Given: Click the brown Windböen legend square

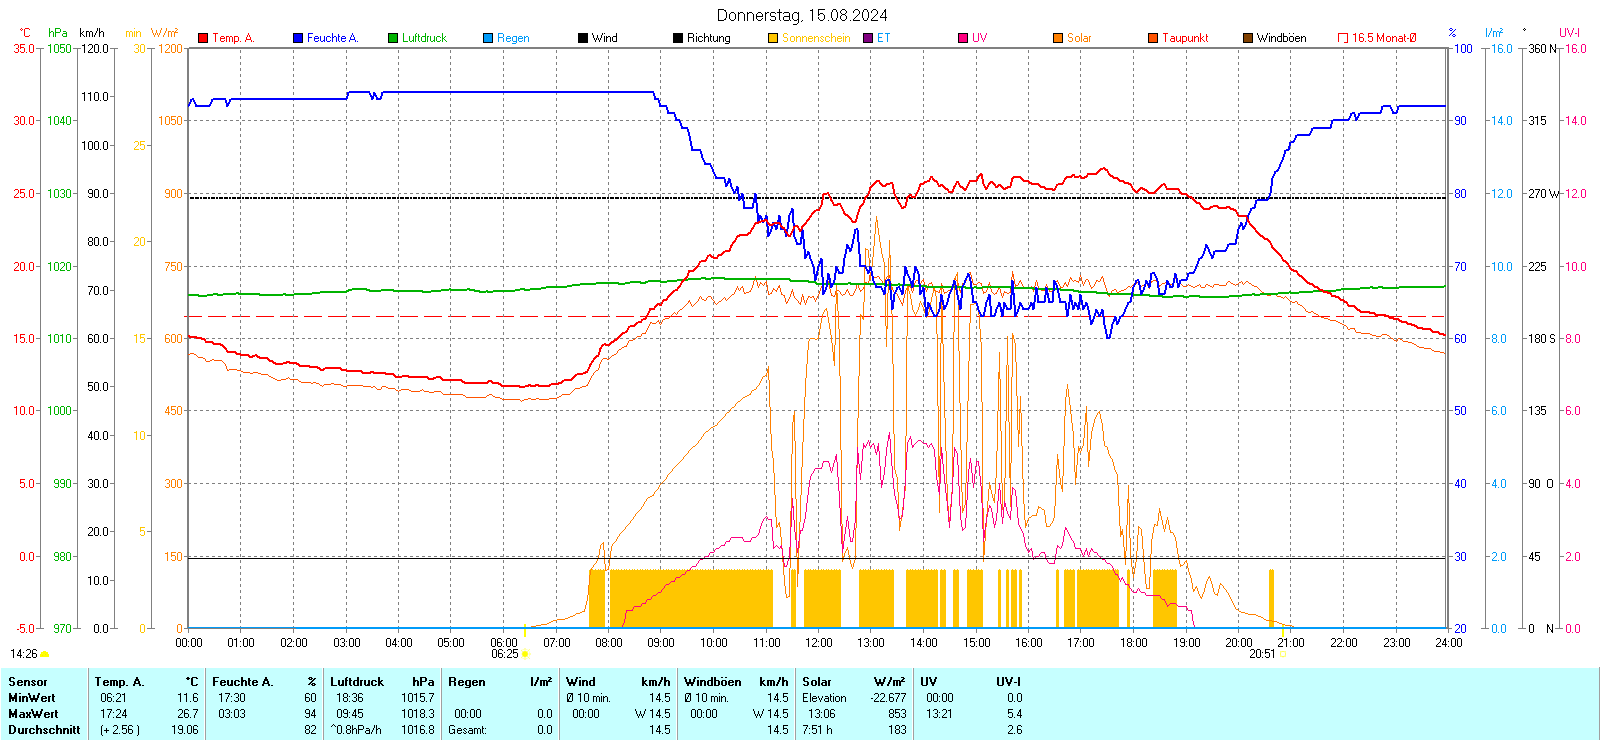Looking at the screenshot, I should (1248, 38).
